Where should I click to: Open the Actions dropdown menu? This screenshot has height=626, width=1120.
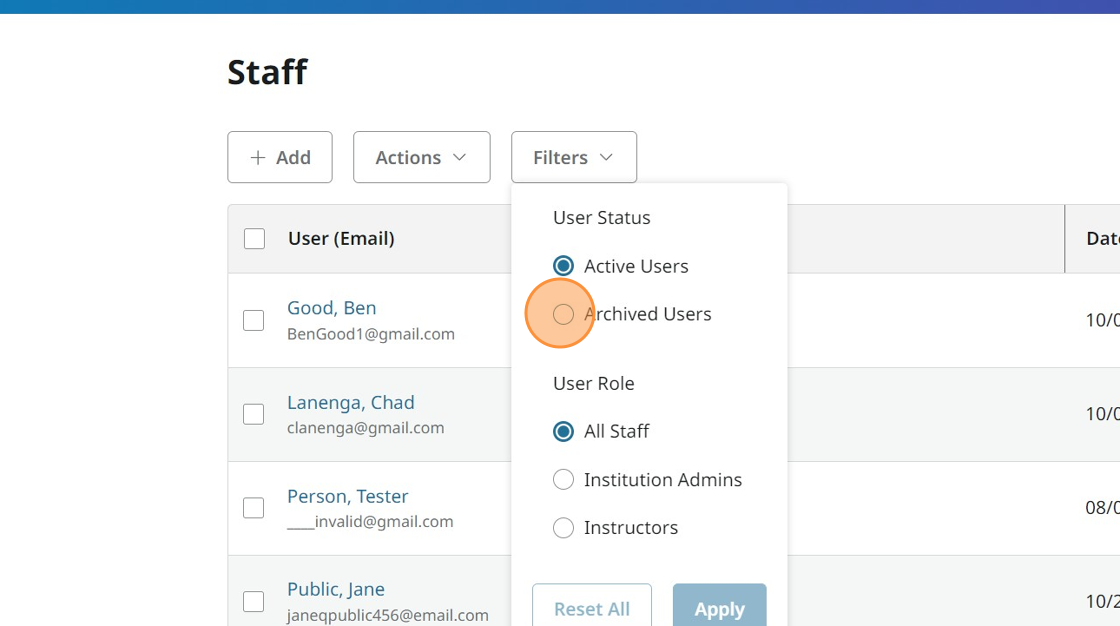(421, 157)
